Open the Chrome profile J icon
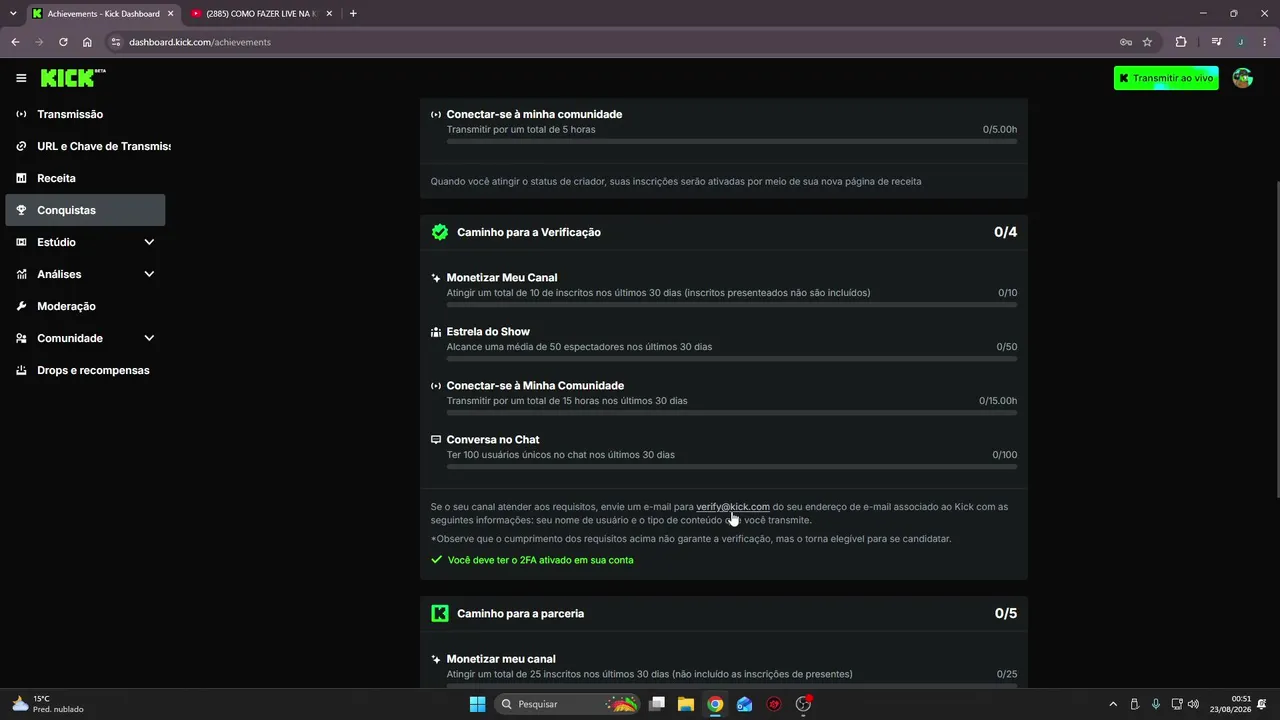Image resolution: width=1280 pixels, height=720 pixels. point(1240,42)
